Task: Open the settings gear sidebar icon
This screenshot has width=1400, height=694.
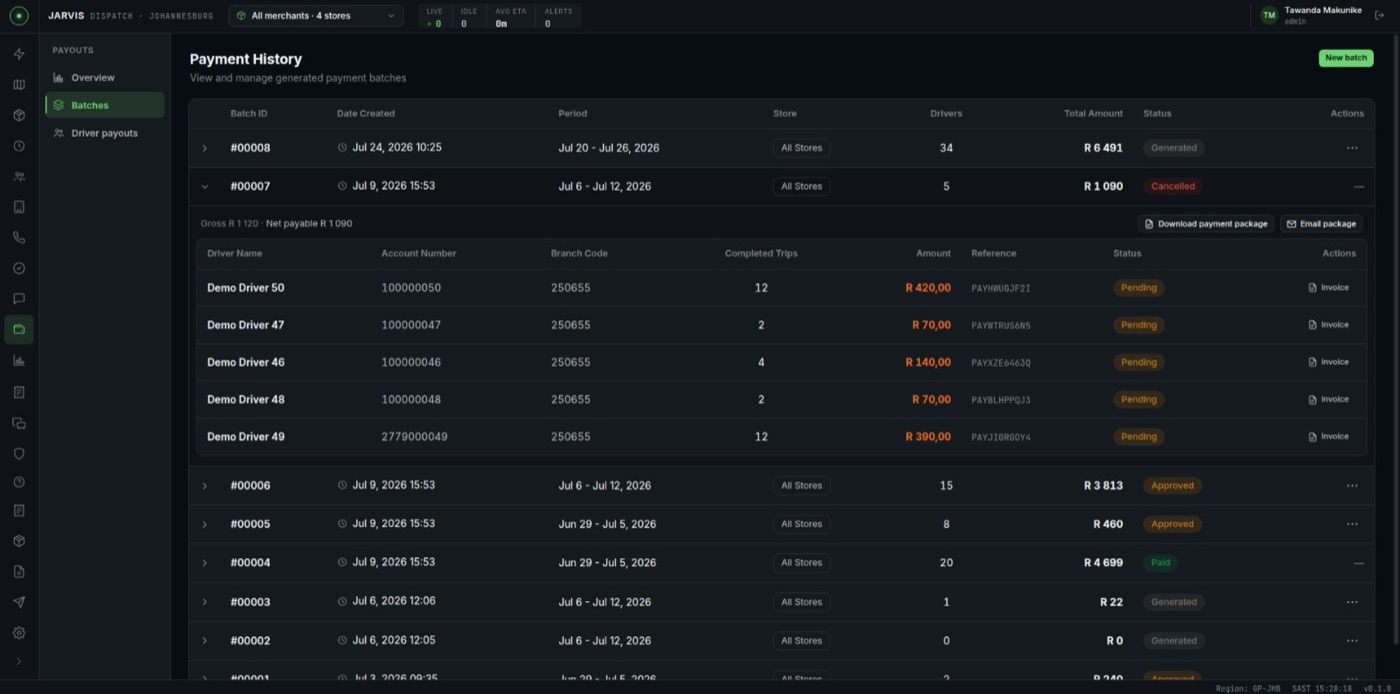Action: (x=19, y=633)
